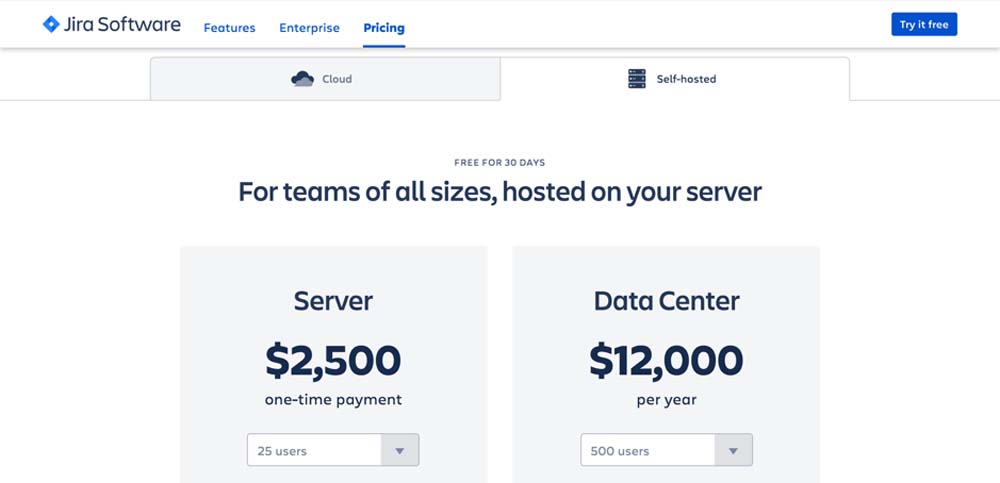Image resolution: width=1000 pixels, height=483 pixels.
Task: Select the Pricing navigation item
Action: [384, 28]
